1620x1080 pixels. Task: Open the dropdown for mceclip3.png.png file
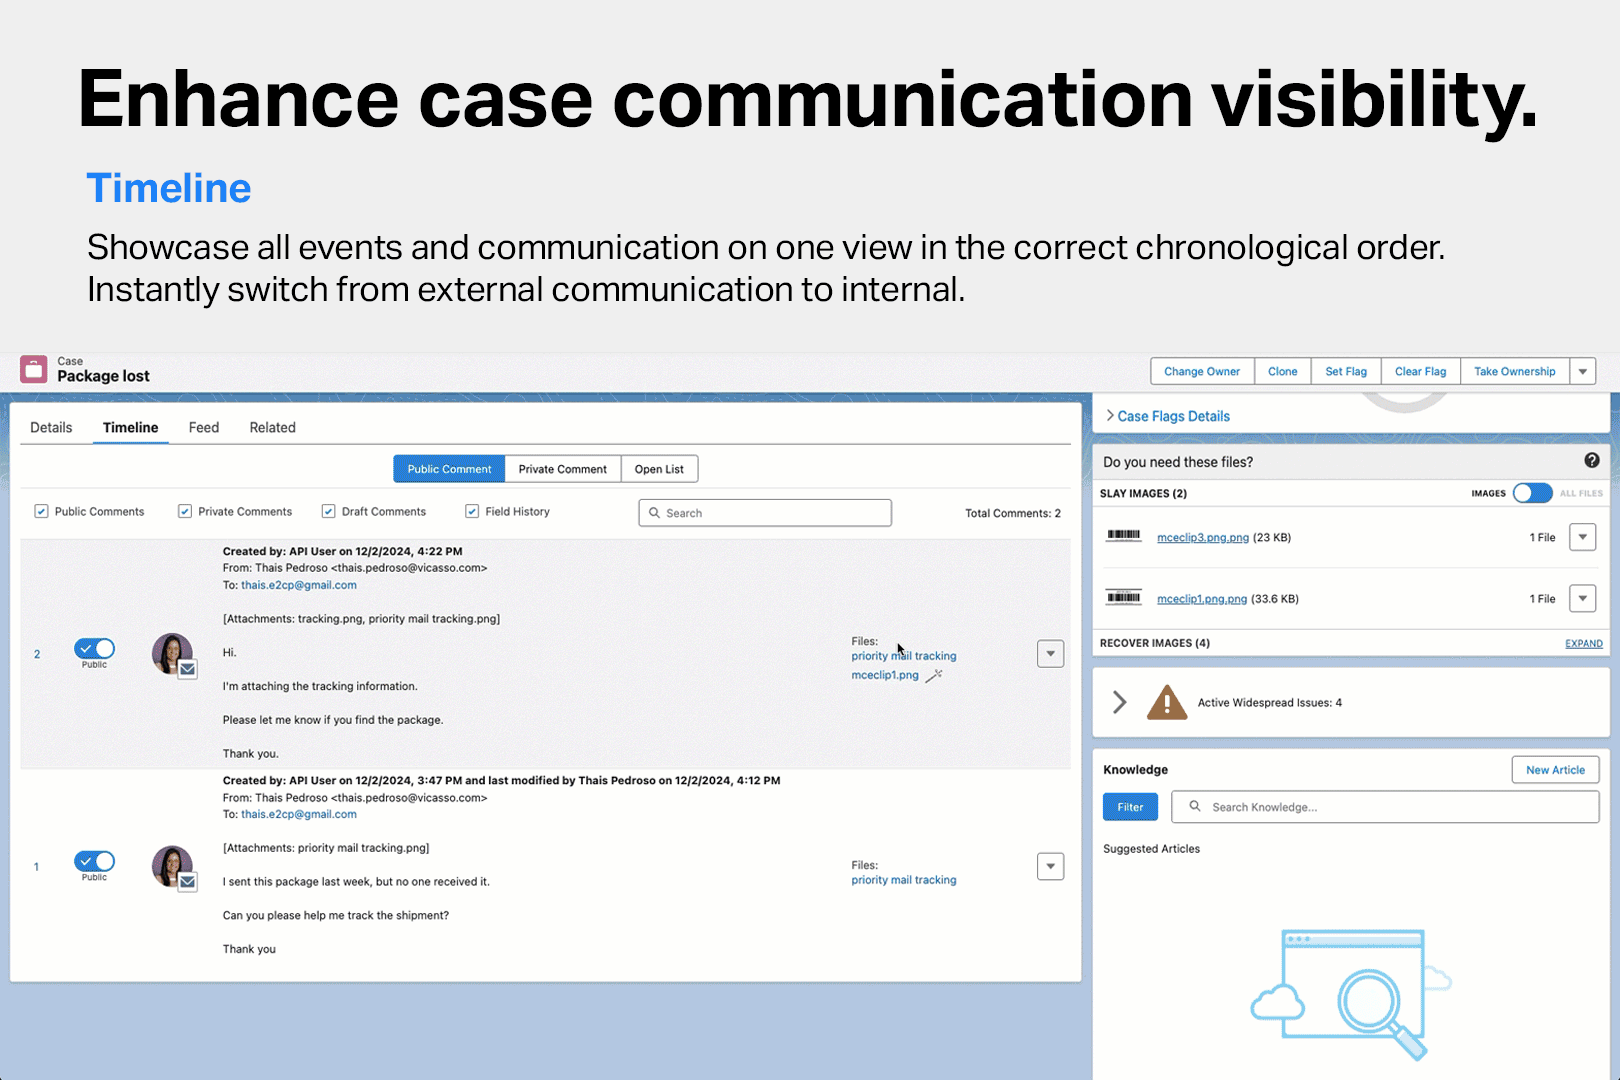pos(1582,537)
